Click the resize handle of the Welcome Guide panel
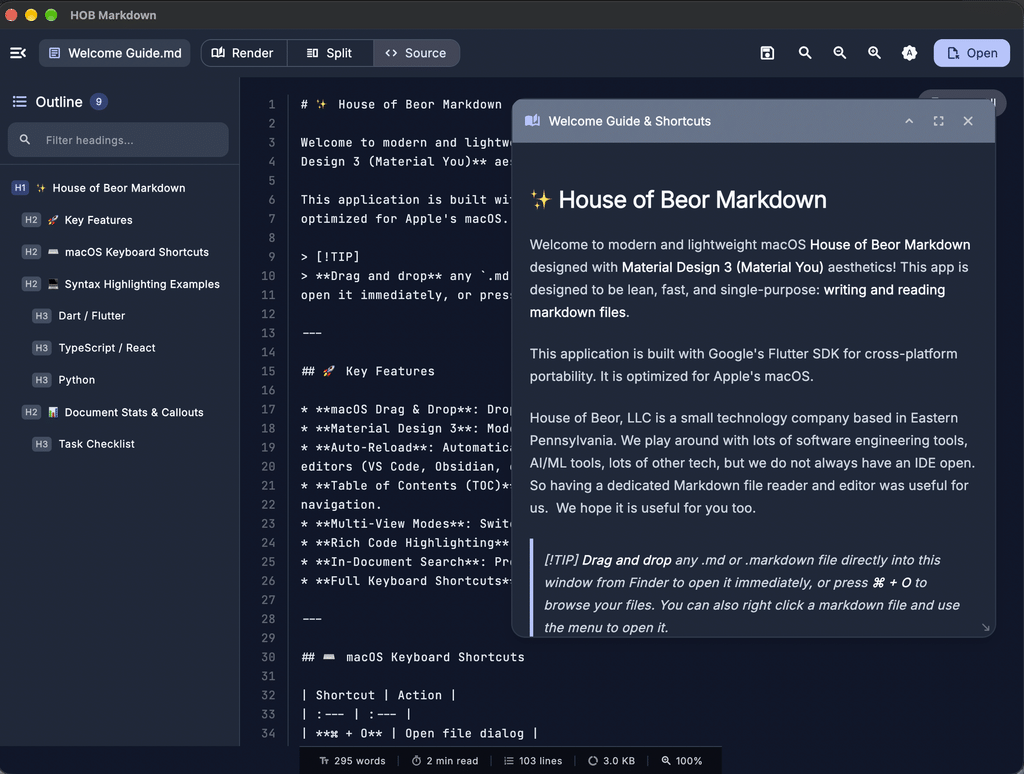Image resolution: width=1024 pixels, height=774 pixels. coord(985,628)
